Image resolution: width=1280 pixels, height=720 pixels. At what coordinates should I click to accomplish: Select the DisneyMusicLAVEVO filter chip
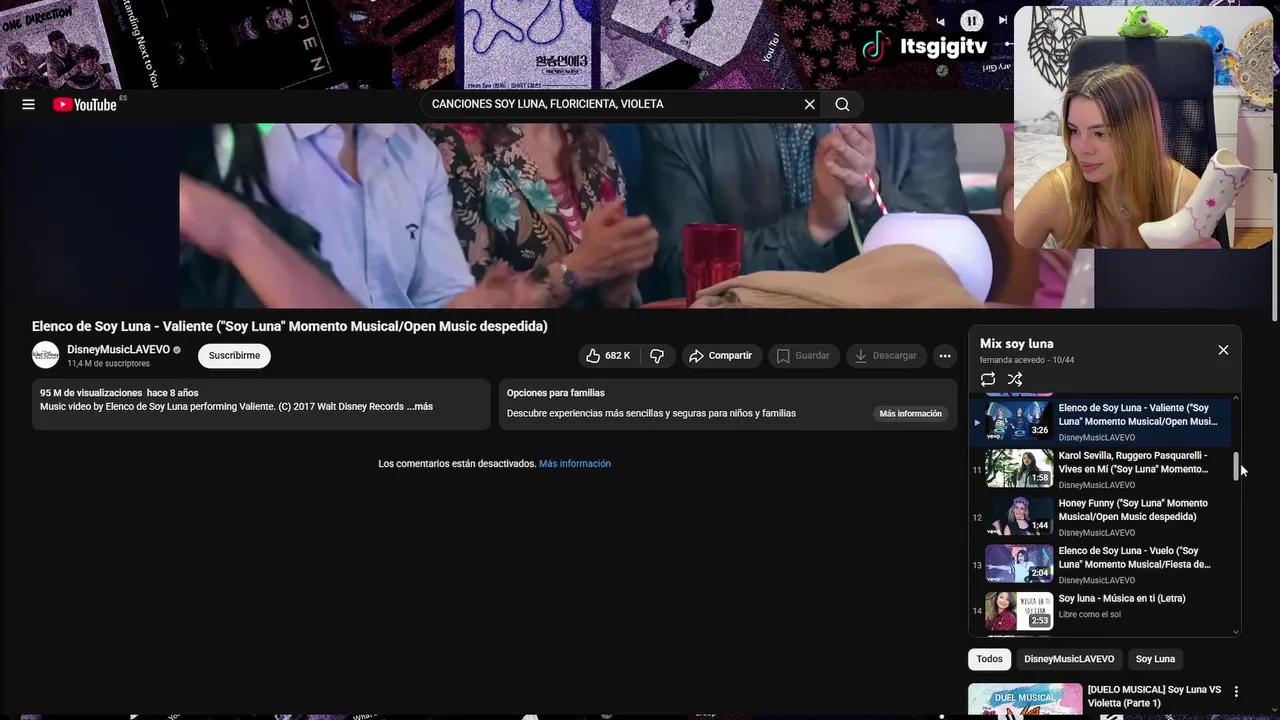pyautogui.click(x=1069, y=659)
